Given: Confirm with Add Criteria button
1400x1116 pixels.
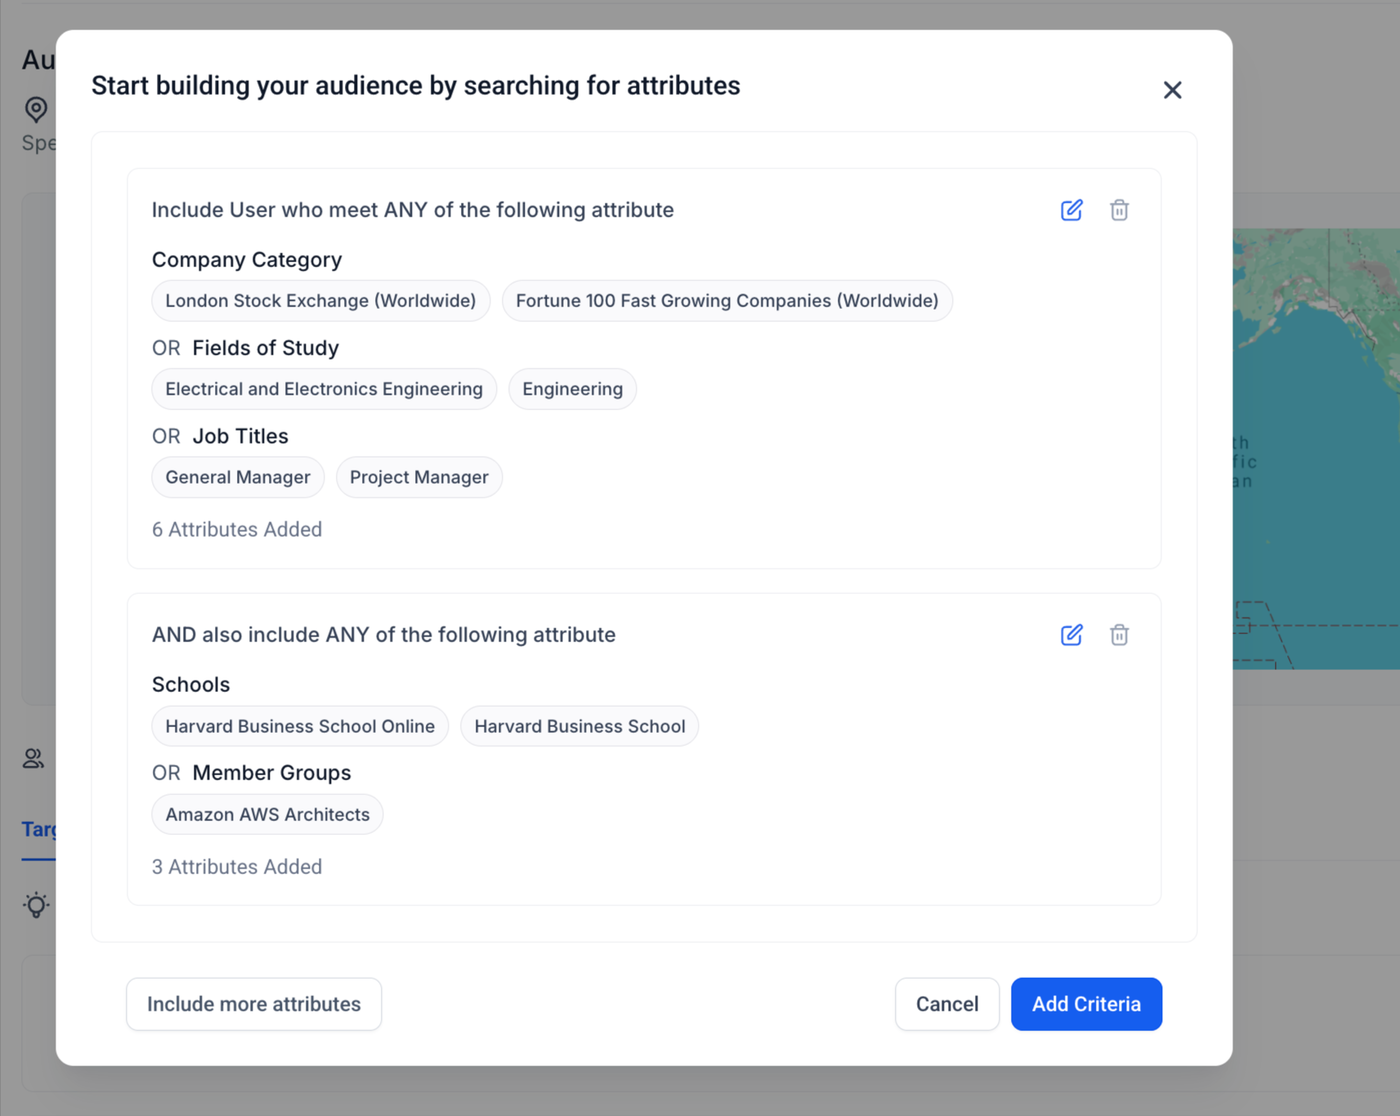Looking at the screenshot, I should click(x=1086, y=1004).
